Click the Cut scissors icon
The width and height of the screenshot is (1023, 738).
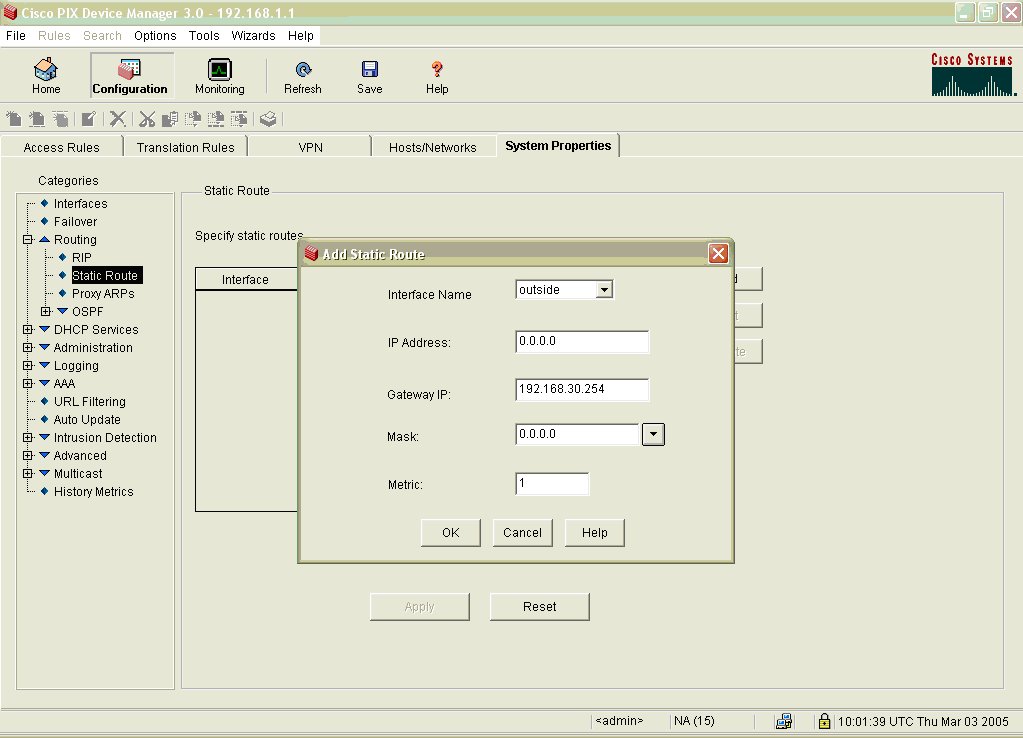coord(147,119)
